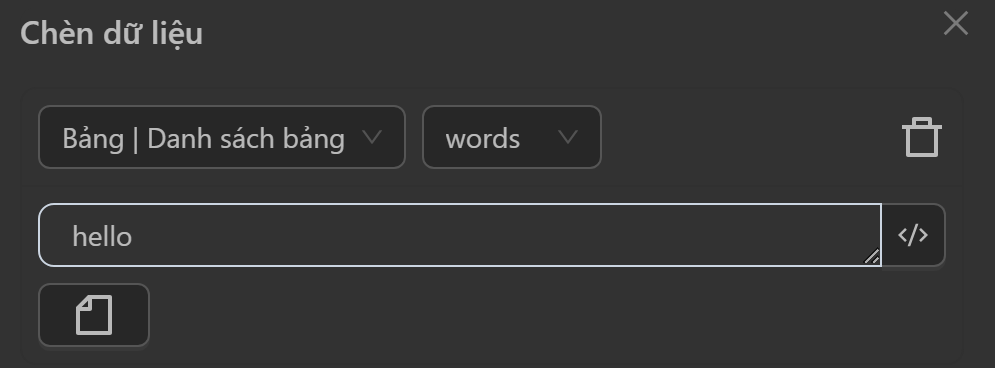
Task: Close the Chèn dữ liệu dialog
Action: click(955, 24)
